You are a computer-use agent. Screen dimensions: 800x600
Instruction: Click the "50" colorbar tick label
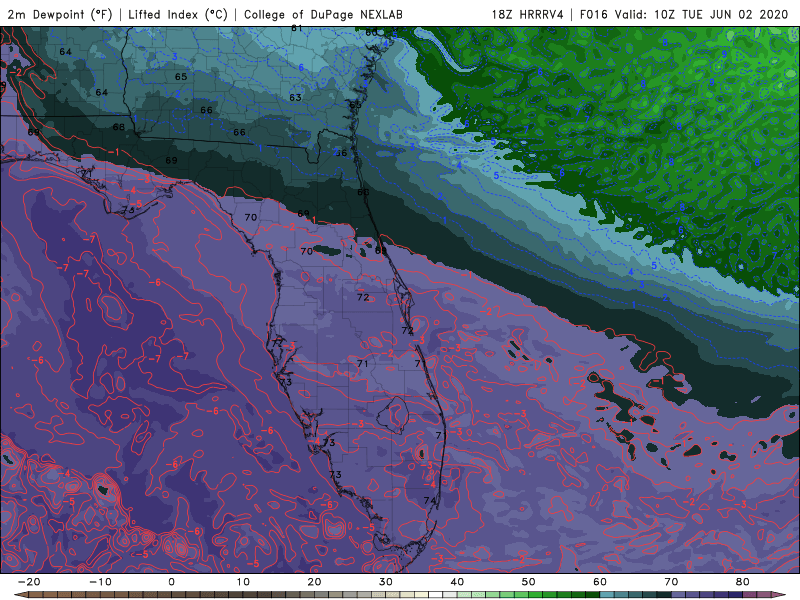pos(529,582)
